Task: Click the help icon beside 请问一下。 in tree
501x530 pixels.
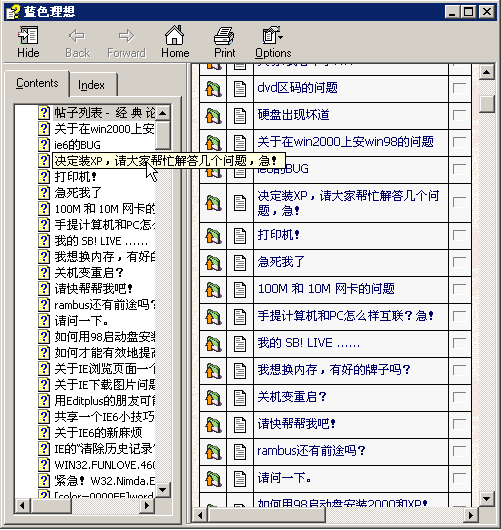Action: pyautogui.click(x=44, y=320)
